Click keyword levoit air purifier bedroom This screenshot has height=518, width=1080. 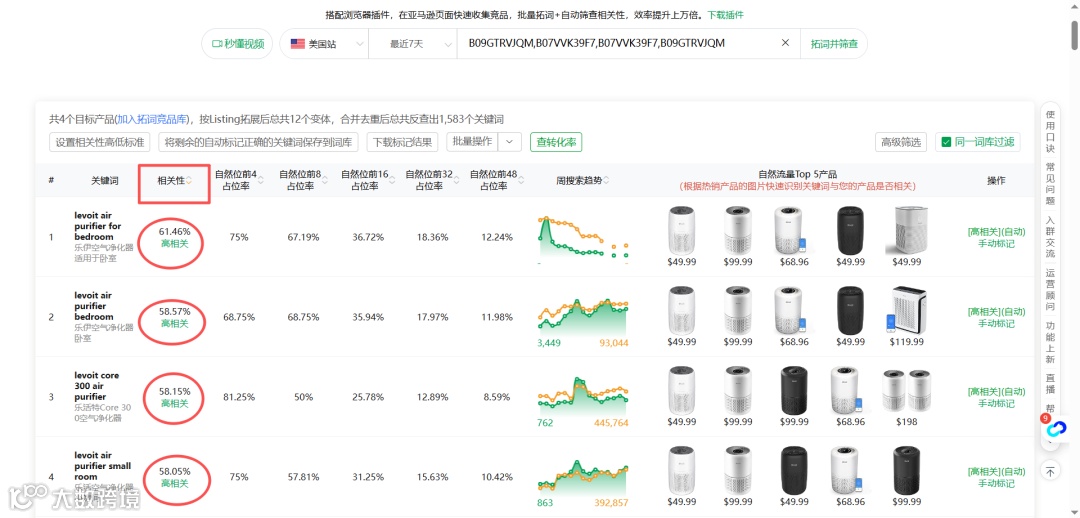pyautogui.click(x=94, y=306)
